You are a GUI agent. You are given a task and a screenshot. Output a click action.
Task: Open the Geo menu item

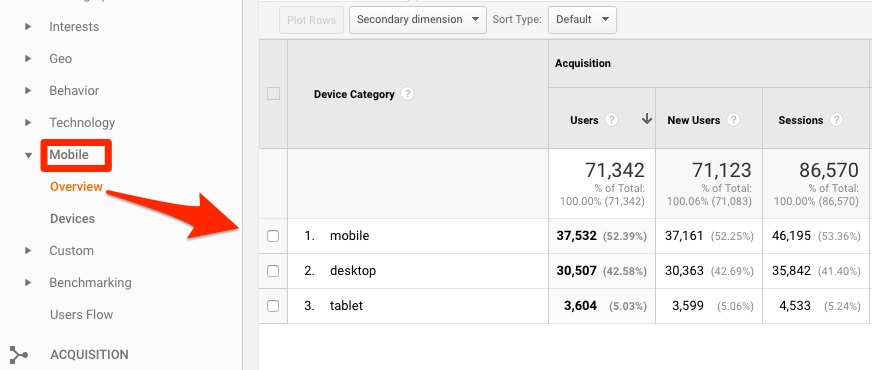click(x=61, y=58)
